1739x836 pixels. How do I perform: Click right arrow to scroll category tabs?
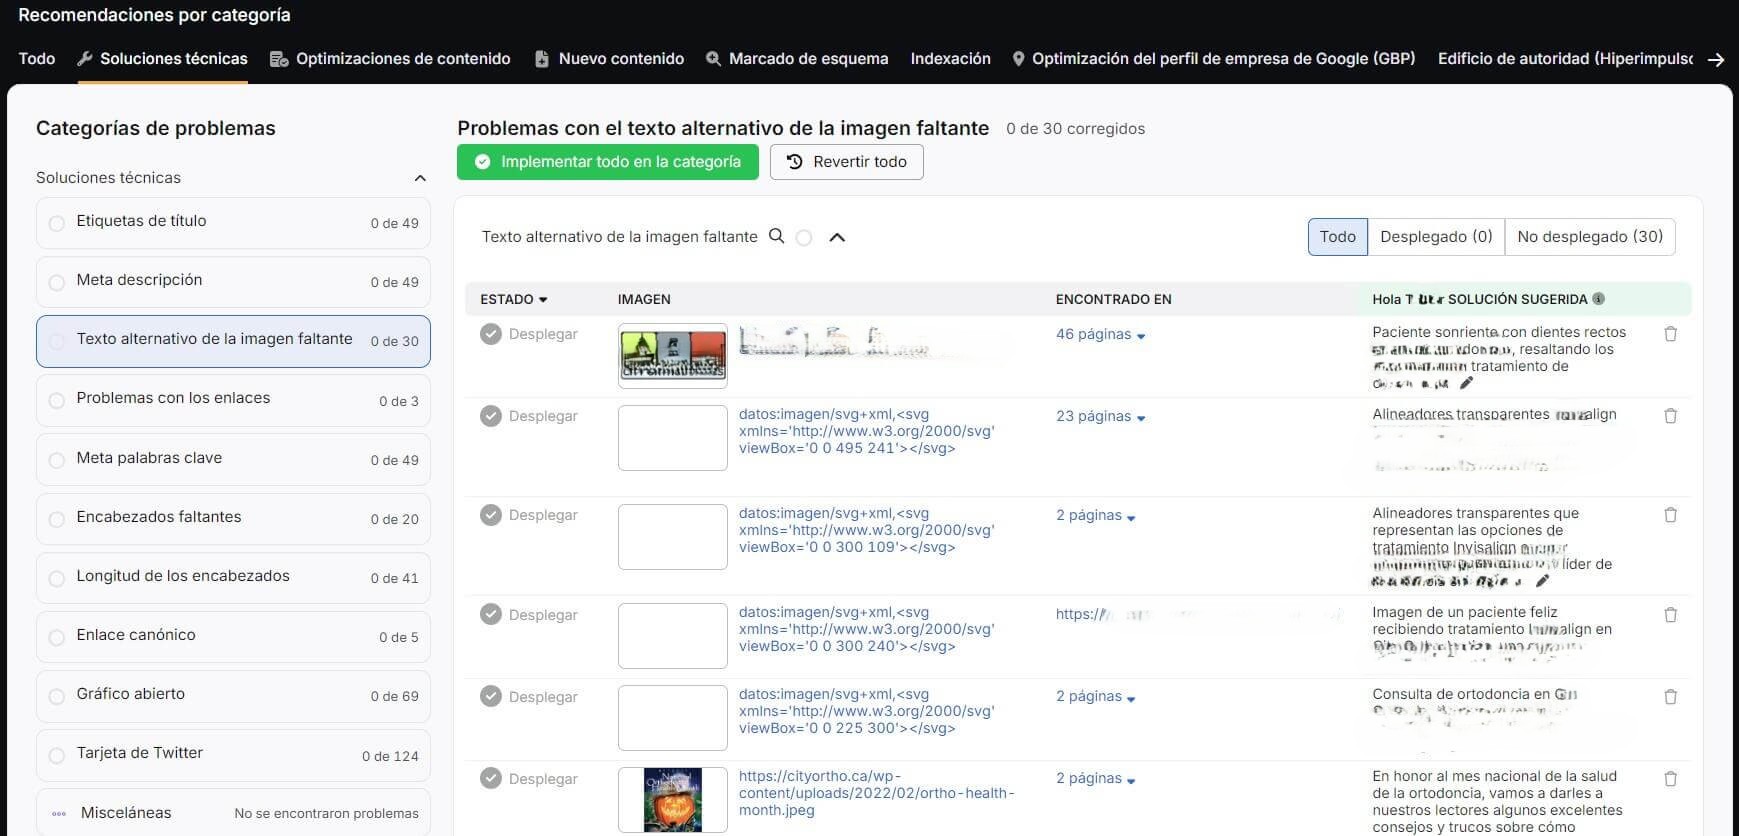pos(1716,60)
